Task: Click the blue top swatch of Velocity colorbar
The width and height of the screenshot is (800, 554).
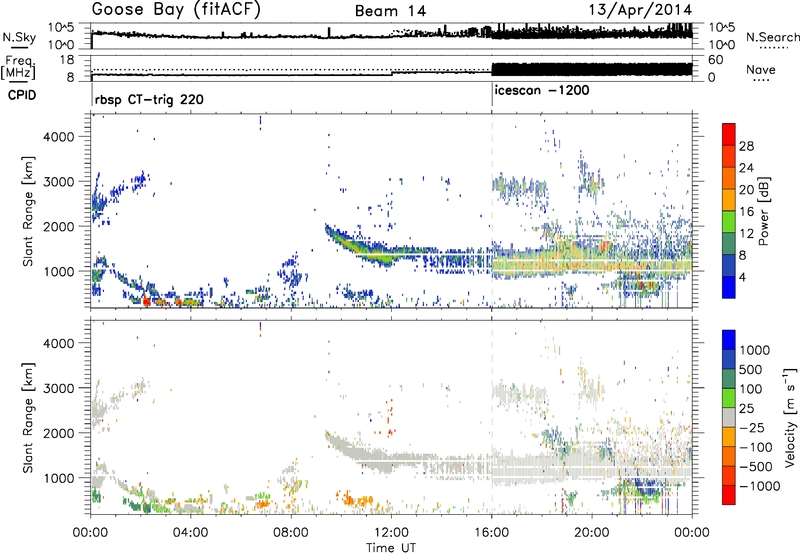Action: [x=729, y=340]
